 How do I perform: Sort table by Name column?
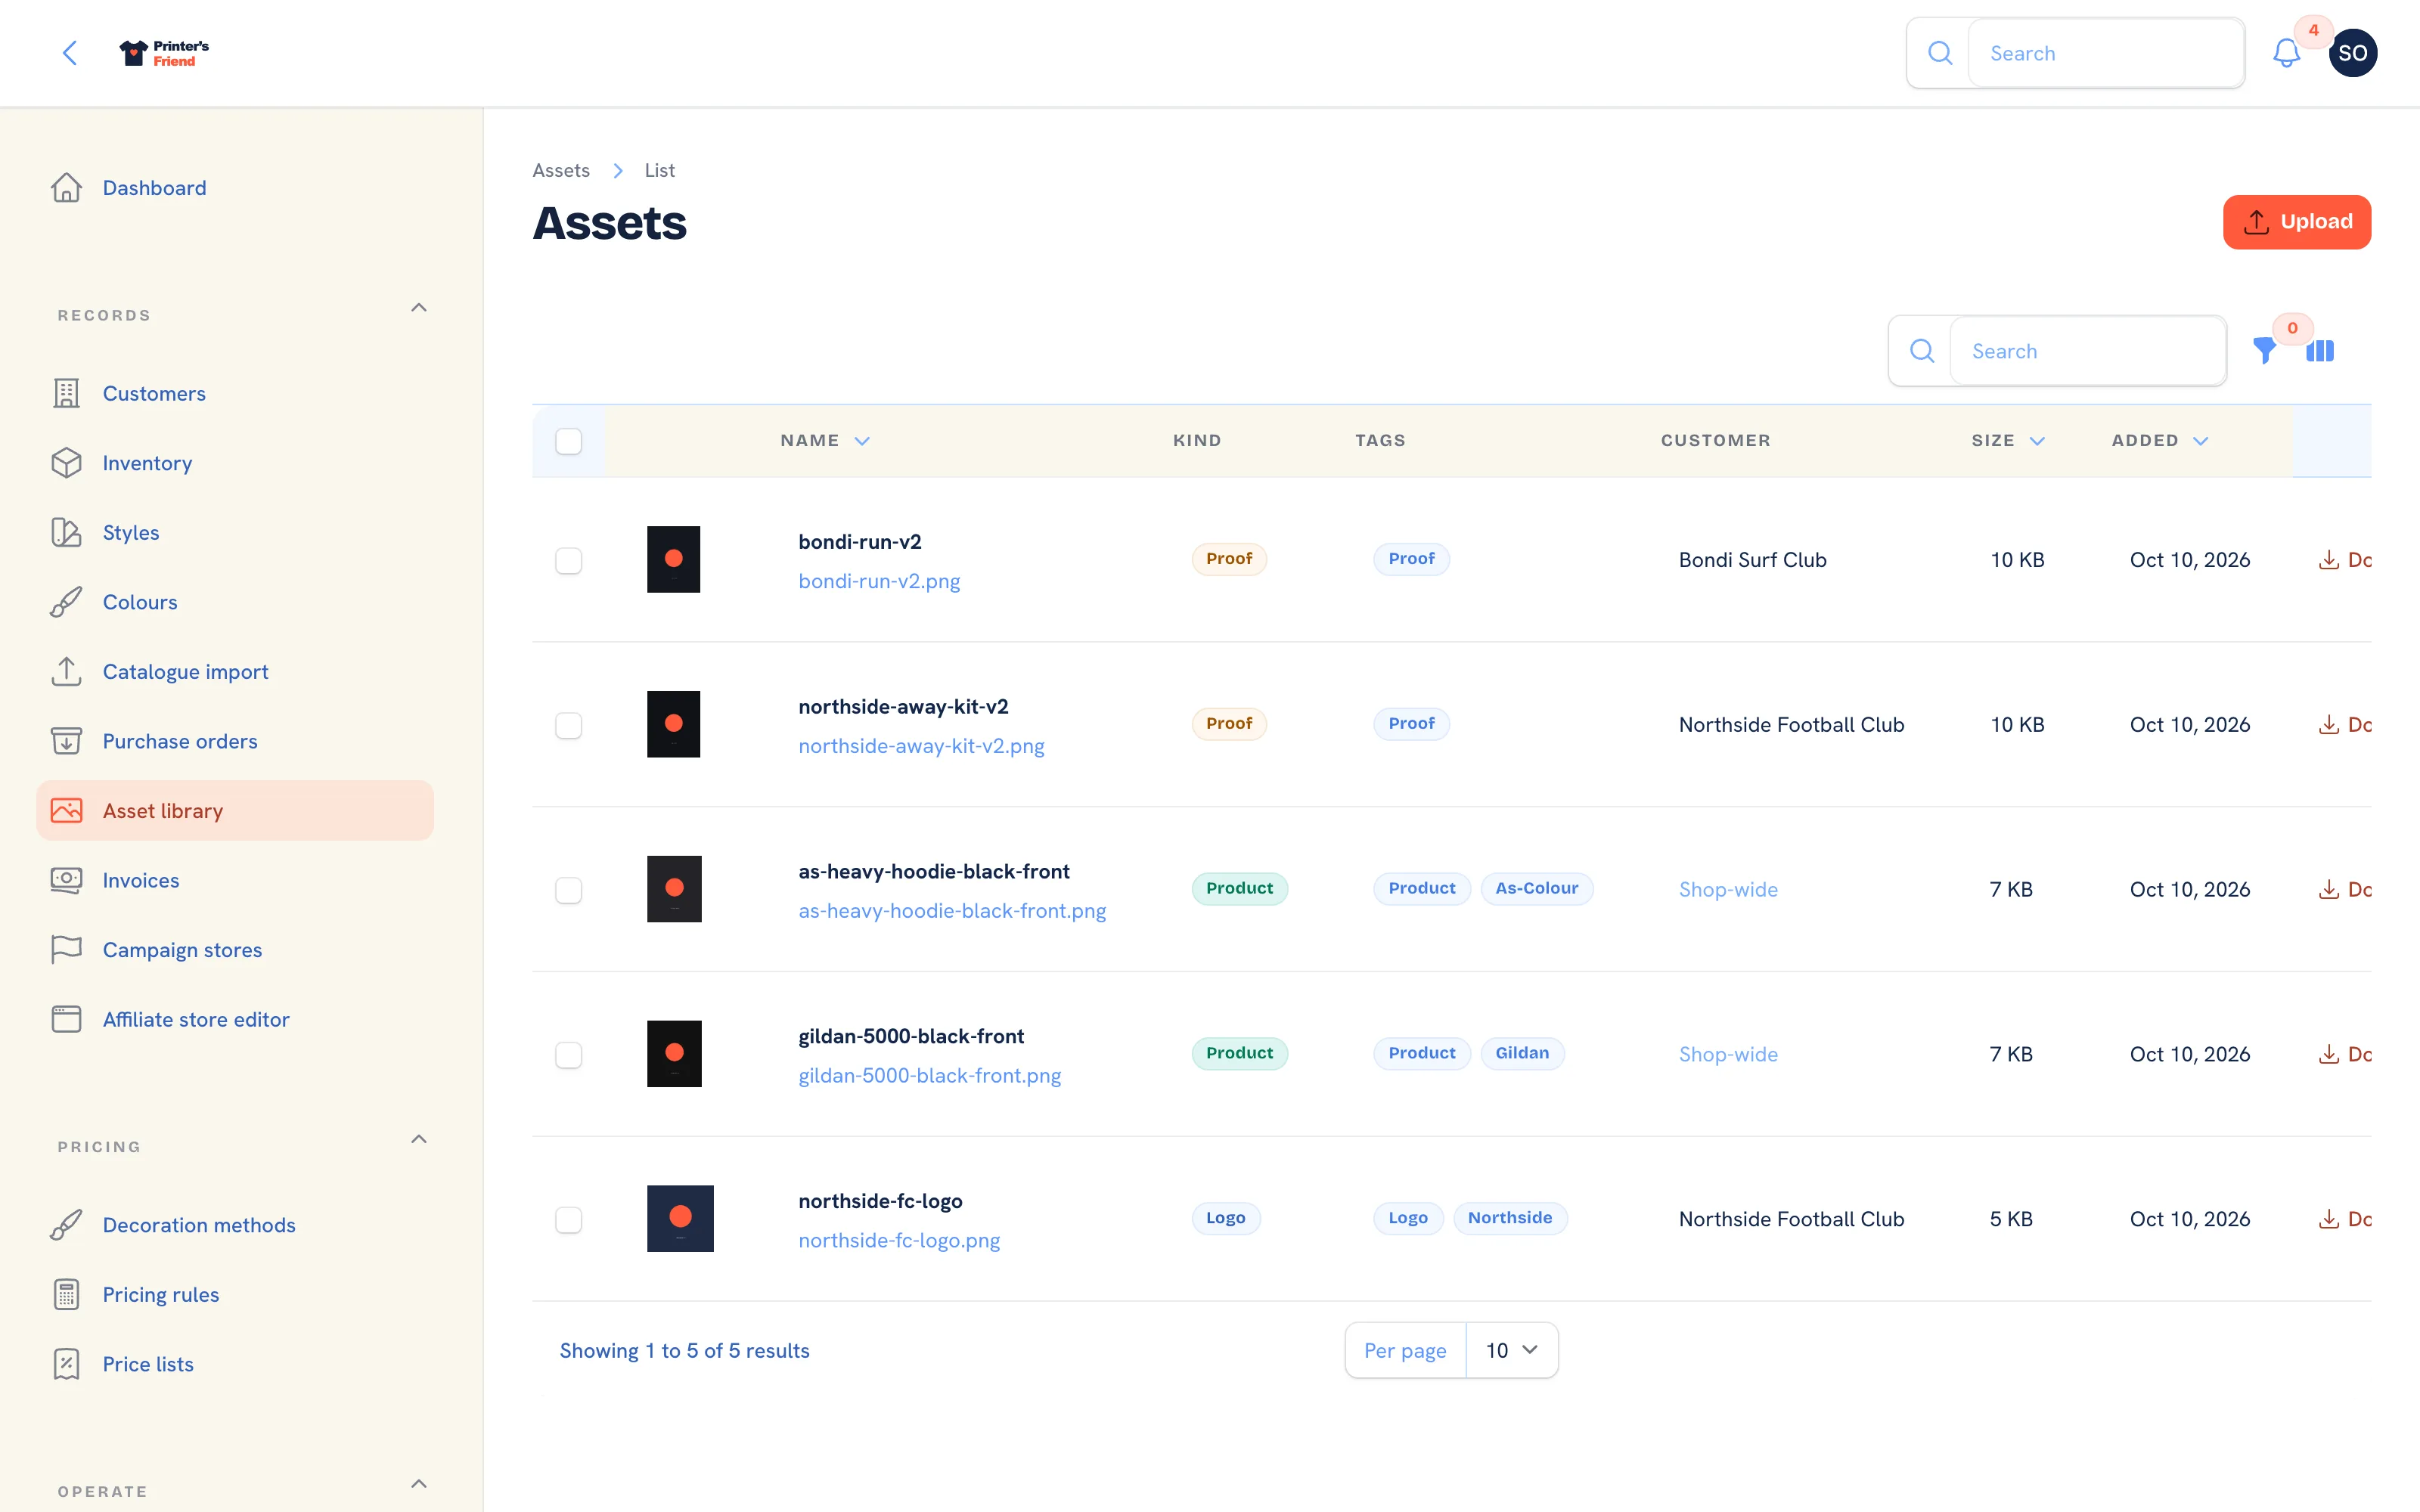825,441
